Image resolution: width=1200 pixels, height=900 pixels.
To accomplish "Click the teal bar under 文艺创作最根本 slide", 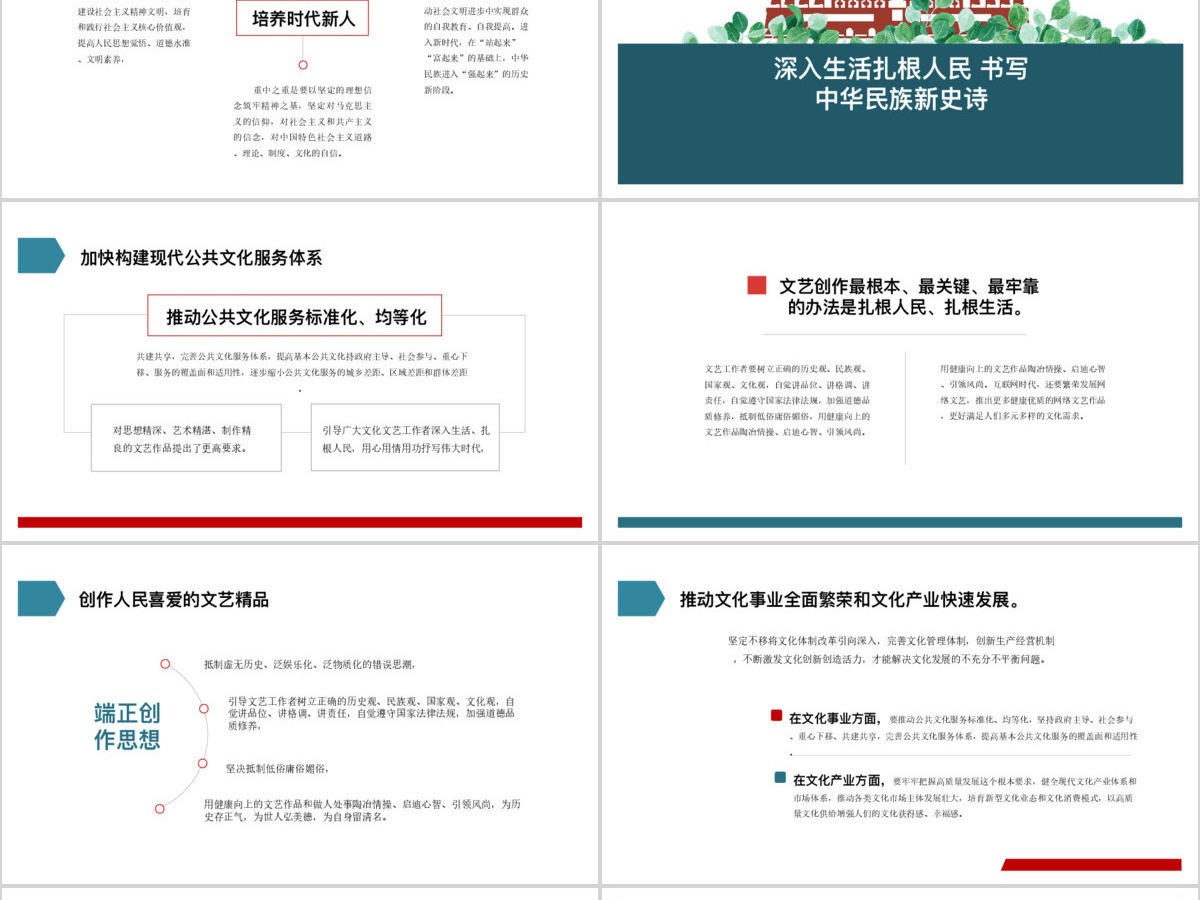I will (900, 522).
